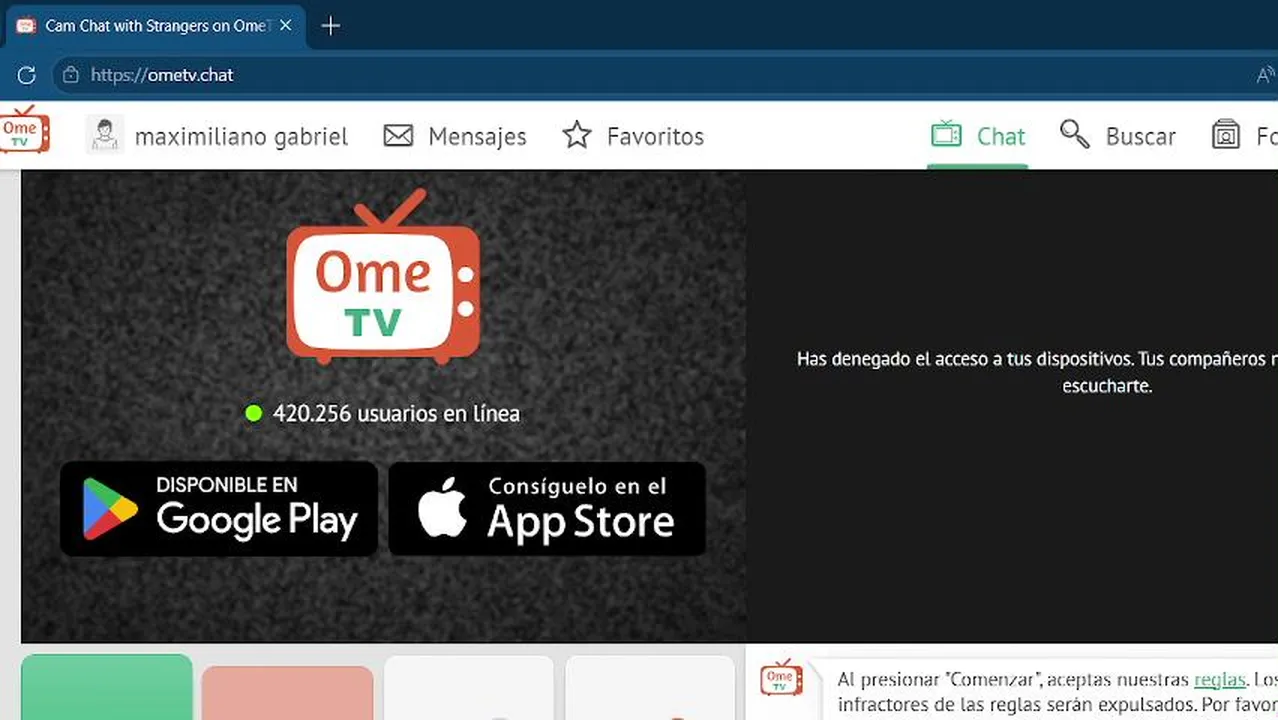Click the Buscar magnifier icon
Viewport: 1278px width, 720px height.
1075,134
